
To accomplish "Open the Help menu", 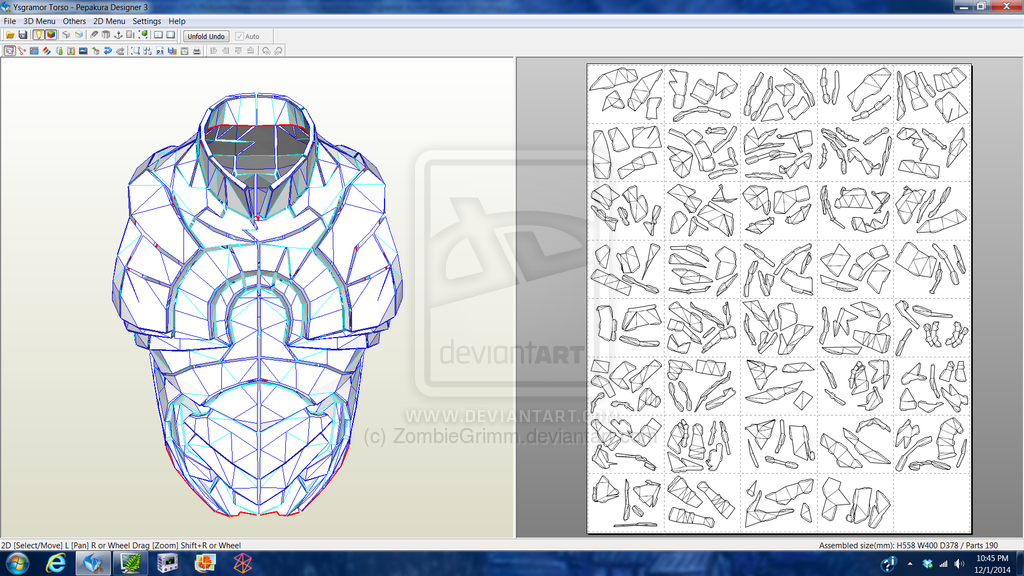I will point(177,21).
